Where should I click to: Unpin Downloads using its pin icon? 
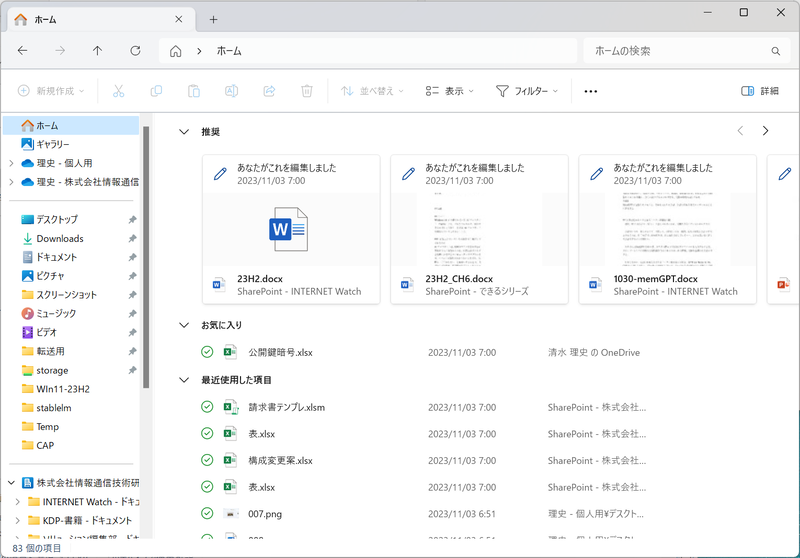tap(132, 238)
